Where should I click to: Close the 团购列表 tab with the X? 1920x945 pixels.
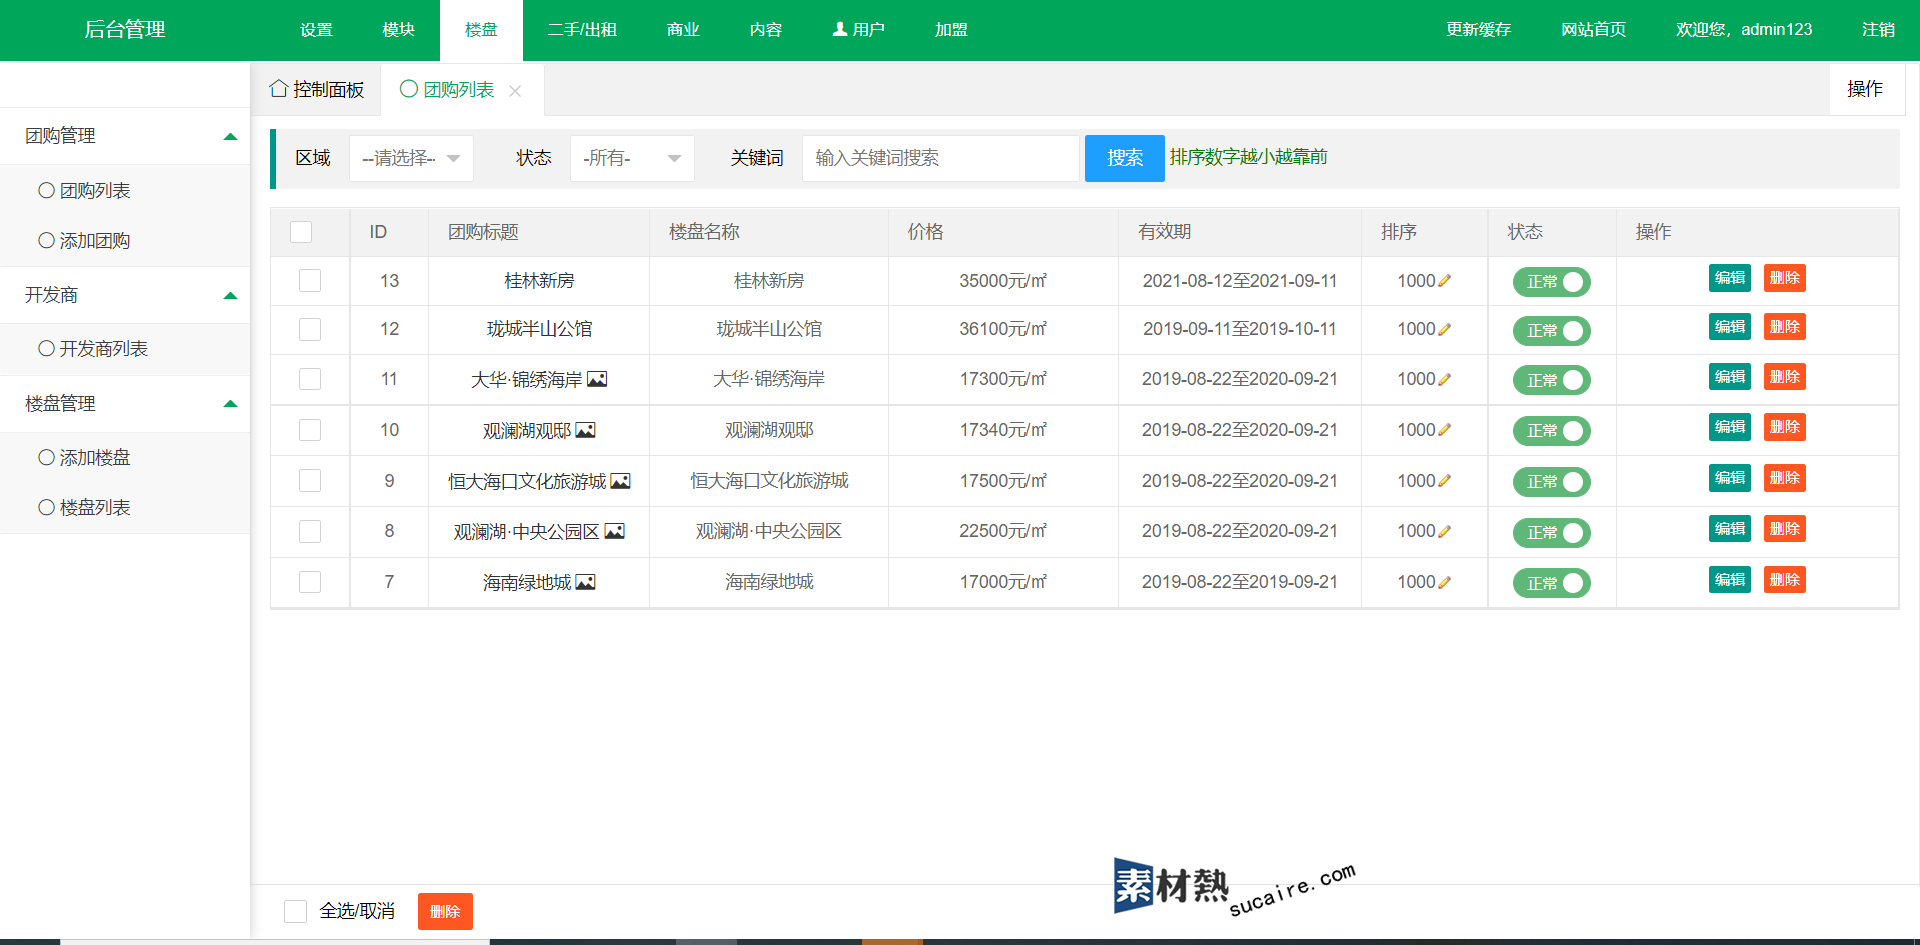pos(515,91)
